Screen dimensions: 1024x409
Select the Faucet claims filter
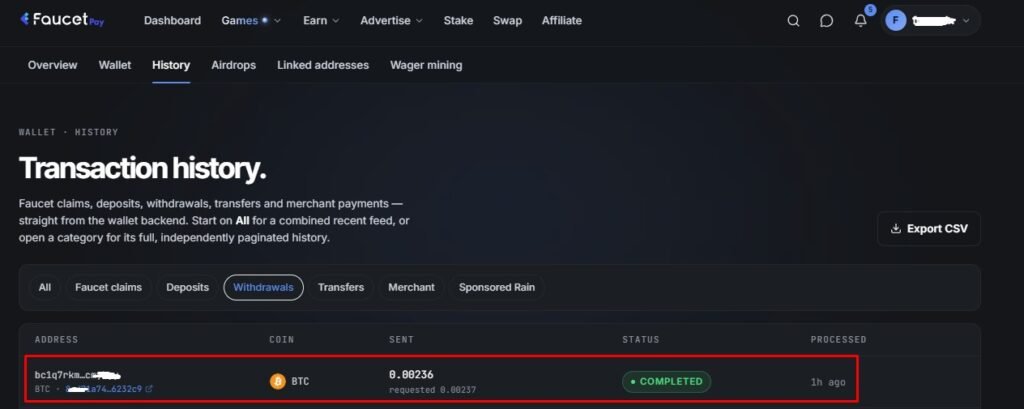click(x=108, y=287)
